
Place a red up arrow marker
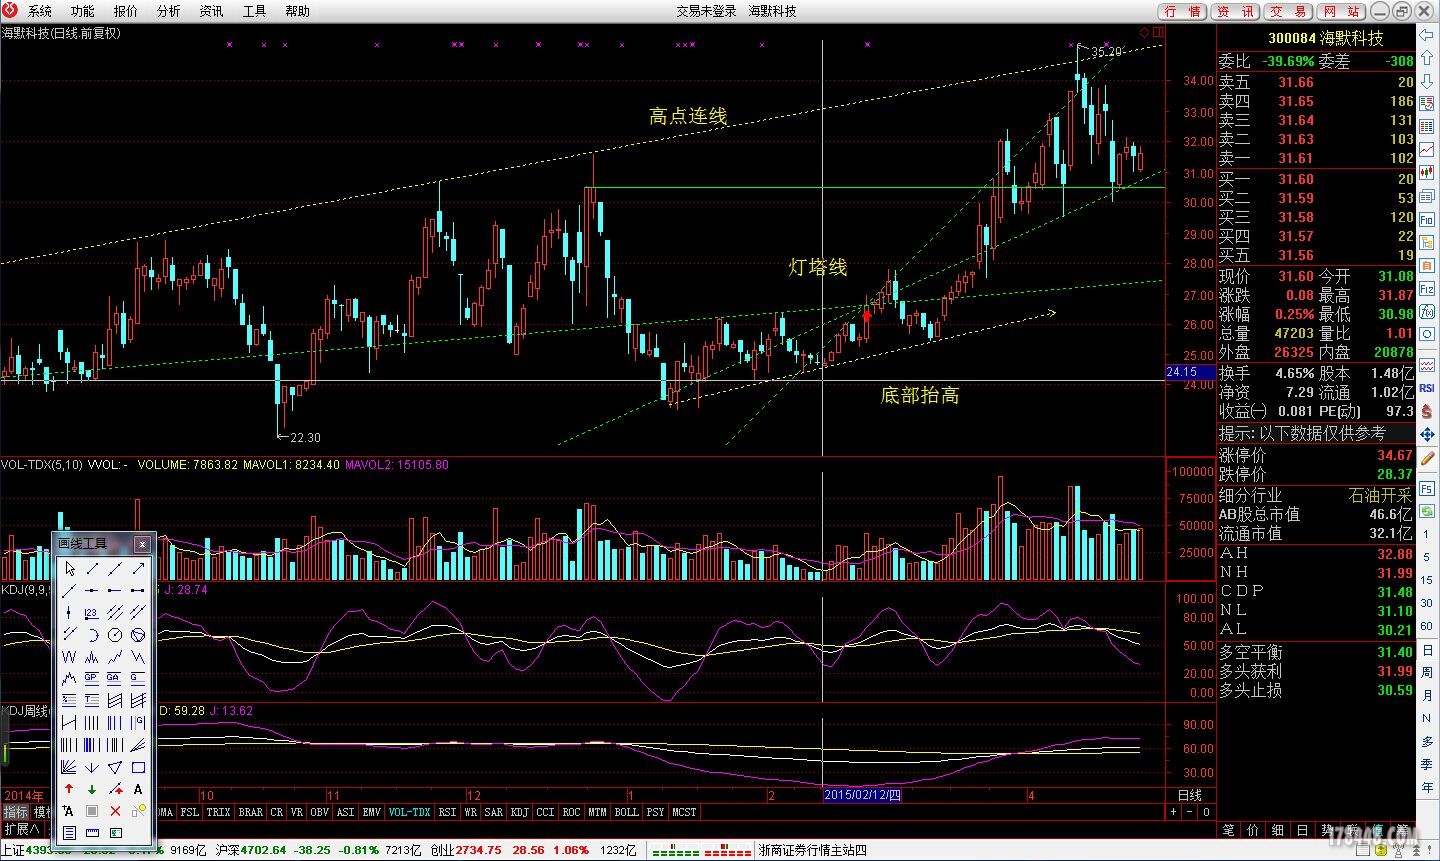click(x=70, y=789)
